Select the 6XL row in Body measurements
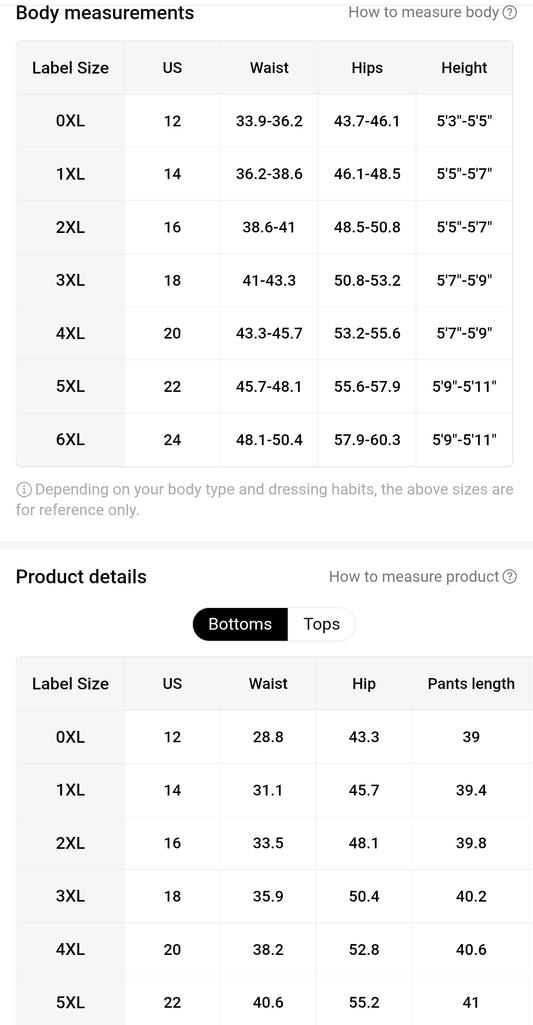The width and height of the screenshot is (533, 1025). click(x=264, y=439)
